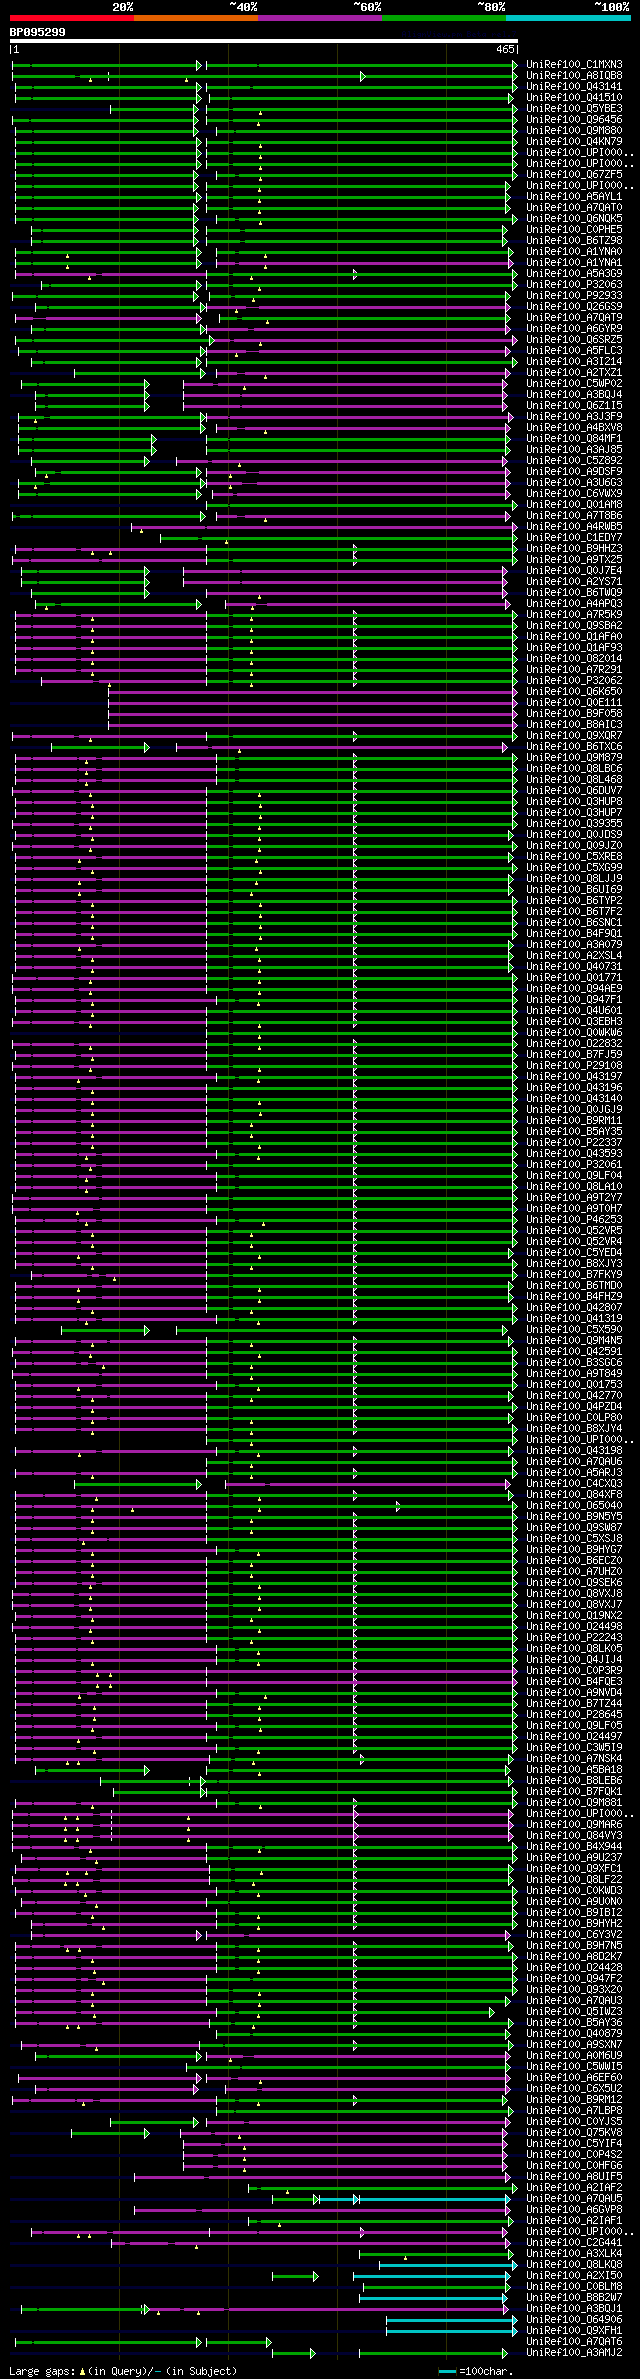
Task: Select label UniRef100_C4CXQ3
Action: [574, 1483]
